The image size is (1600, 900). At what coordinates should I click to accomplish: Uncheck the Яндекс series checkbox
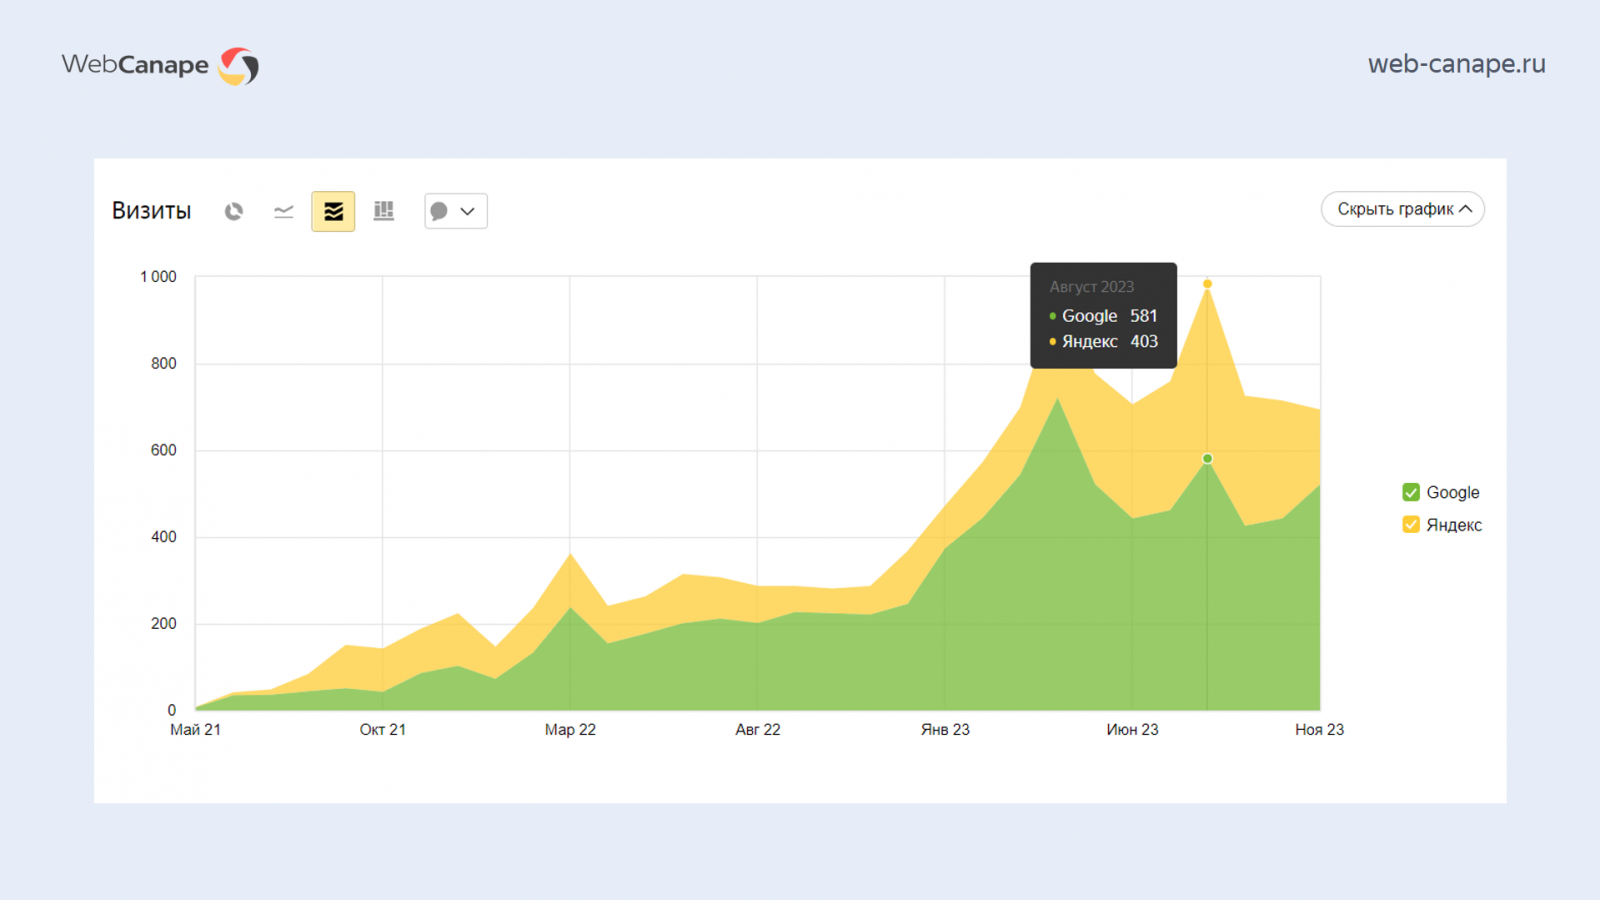click(1411, 525)
